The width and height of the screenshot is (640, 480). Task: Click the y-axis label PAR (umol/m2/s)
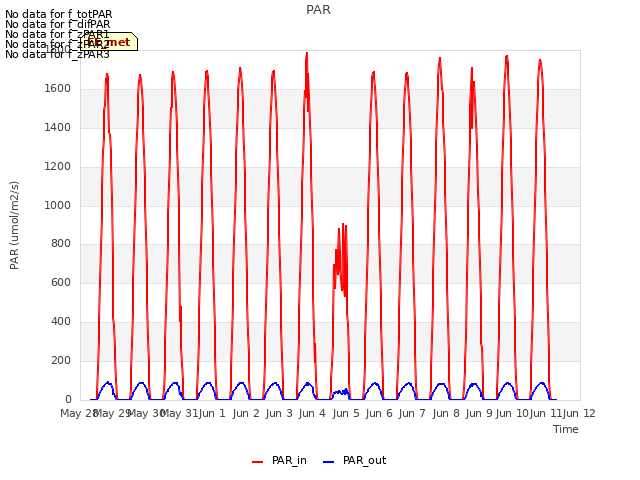pos(14,225)
